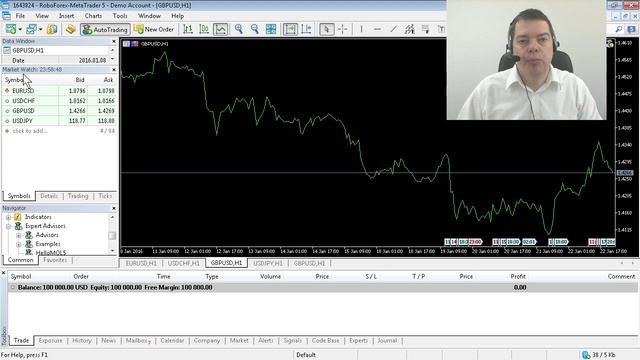Viewport: 640px width, 360px height.
Task: Open the New Chart dropdown arrow
Action: pyautogui.click(x=20, y=29)
